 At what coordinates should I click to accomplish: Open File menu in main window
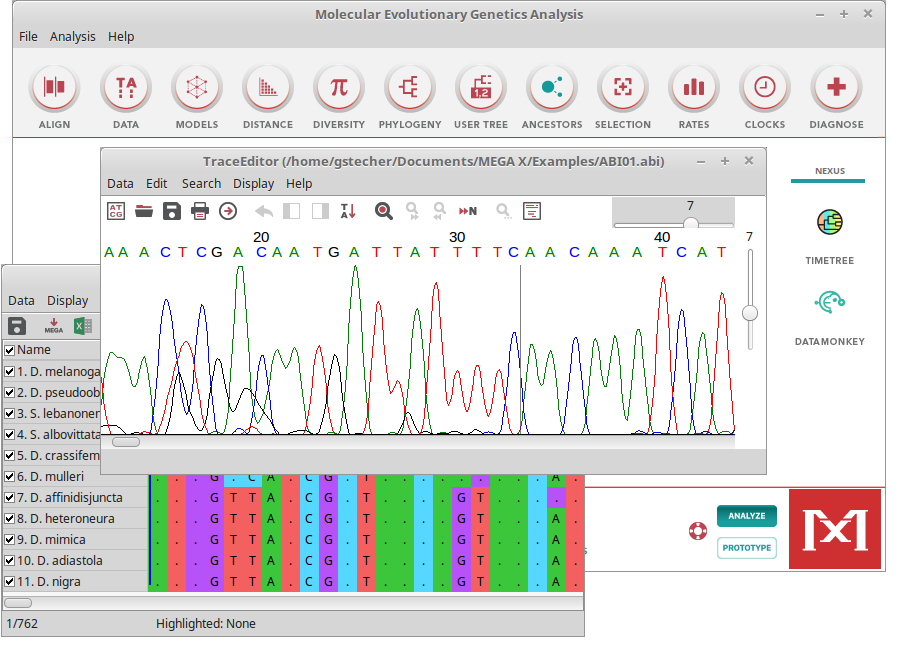tap(28, 37)
